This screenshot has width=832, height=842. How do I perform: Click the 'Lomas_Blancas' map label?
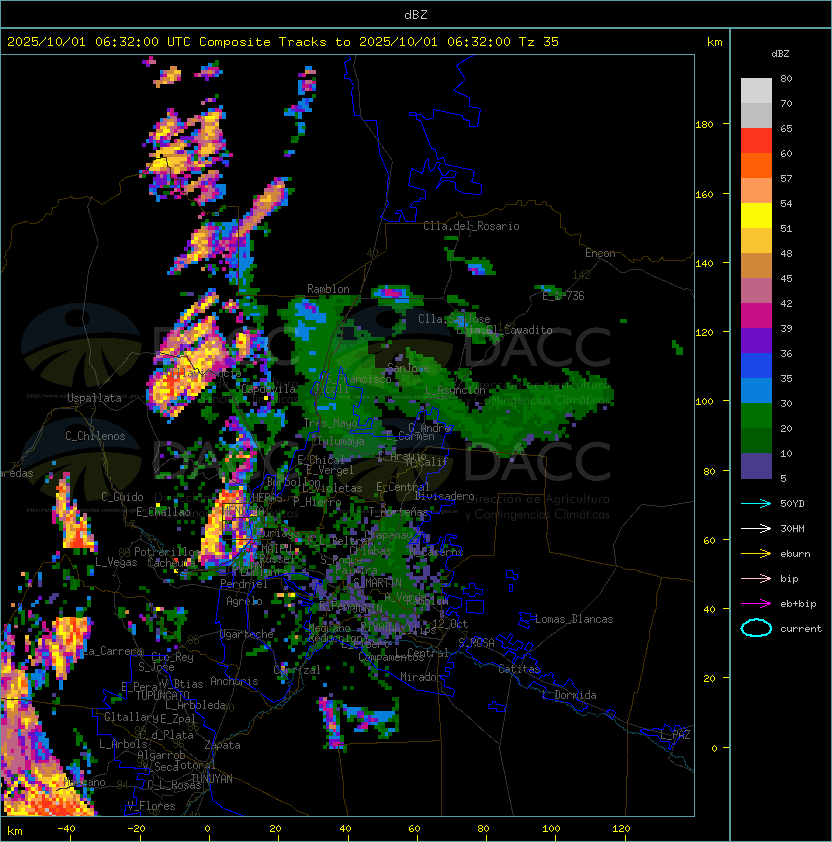click(x=574, y=619)
